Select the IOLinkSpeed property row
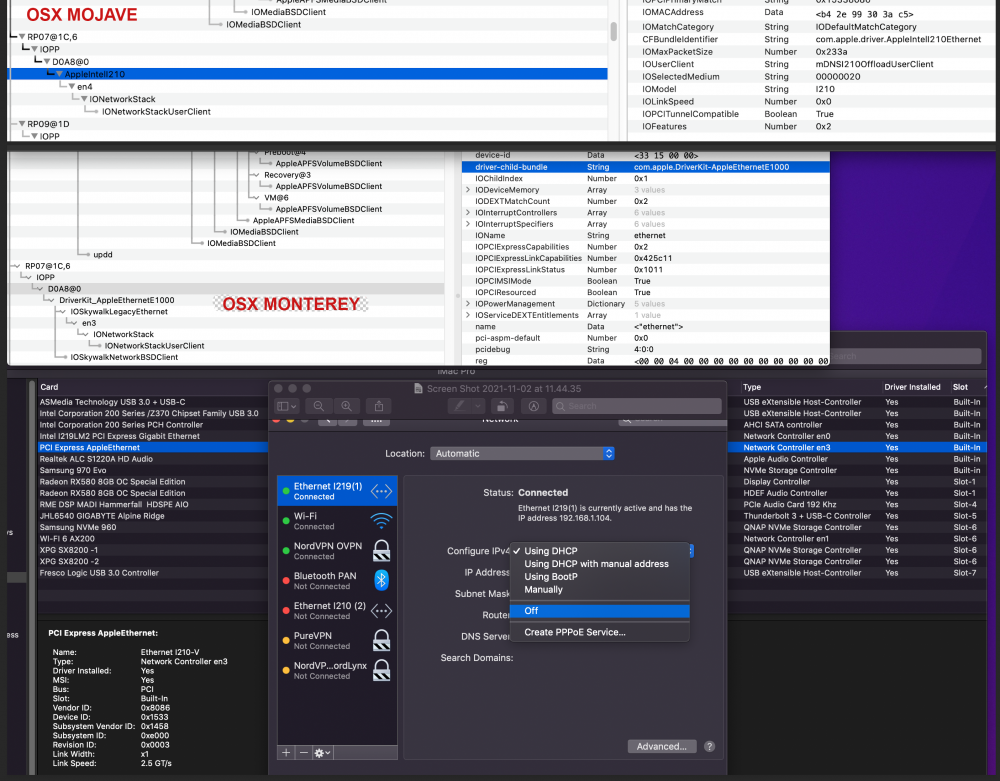This screenshot has width=1000, height=781. coord(810,101)
